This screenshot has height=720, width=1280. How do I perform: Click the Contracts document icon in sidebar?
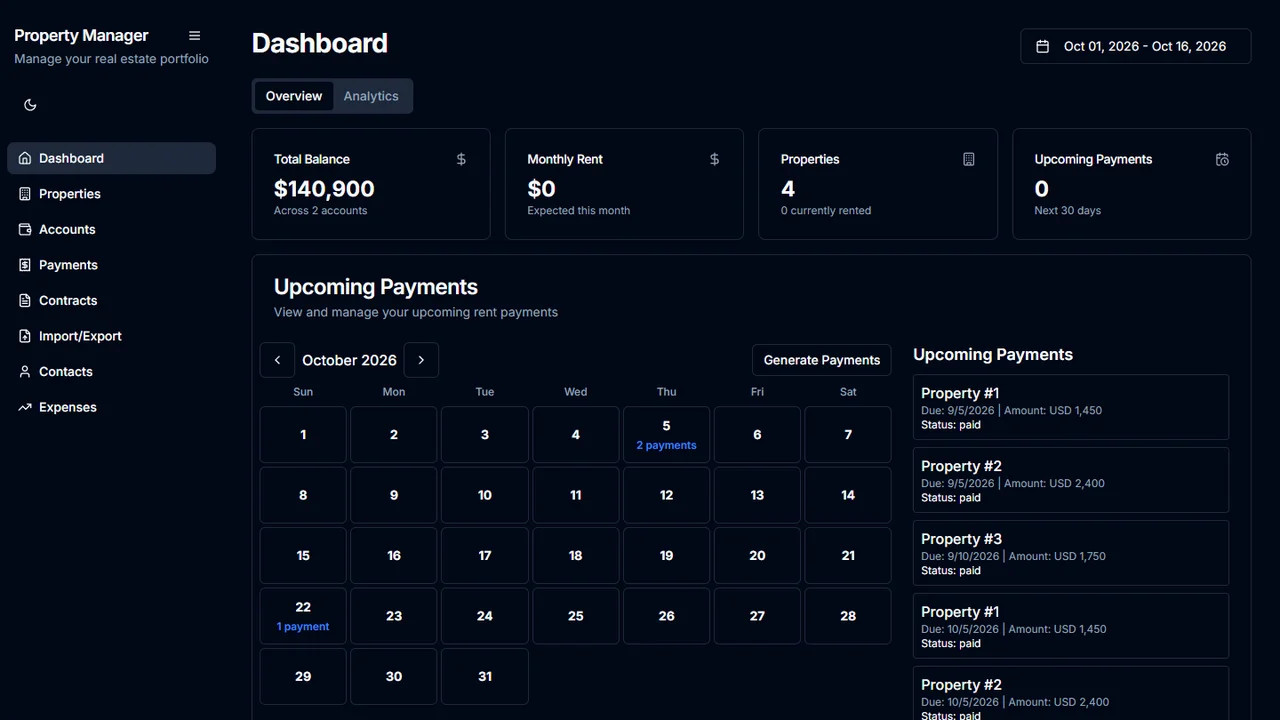coord(25,300)
